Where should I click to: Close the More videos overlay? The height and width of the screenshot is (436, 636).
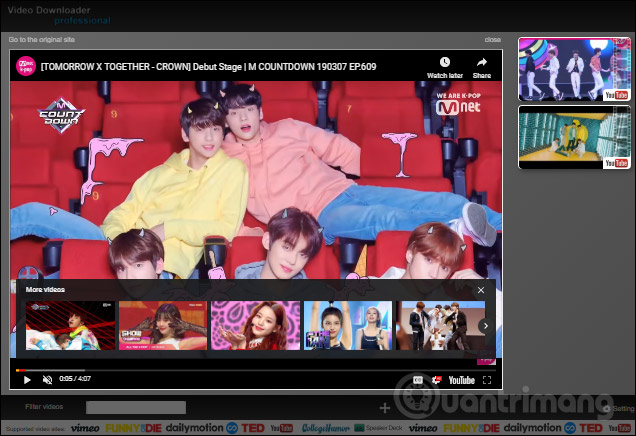coord(481,290)
